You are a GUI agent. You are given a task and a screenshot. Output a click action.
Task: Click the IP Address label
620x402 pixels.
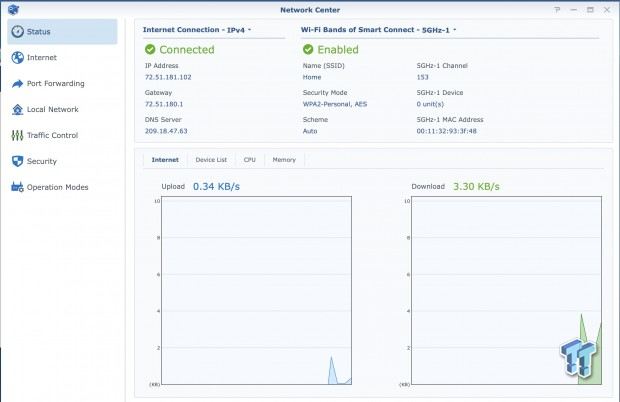coord(161,66)
